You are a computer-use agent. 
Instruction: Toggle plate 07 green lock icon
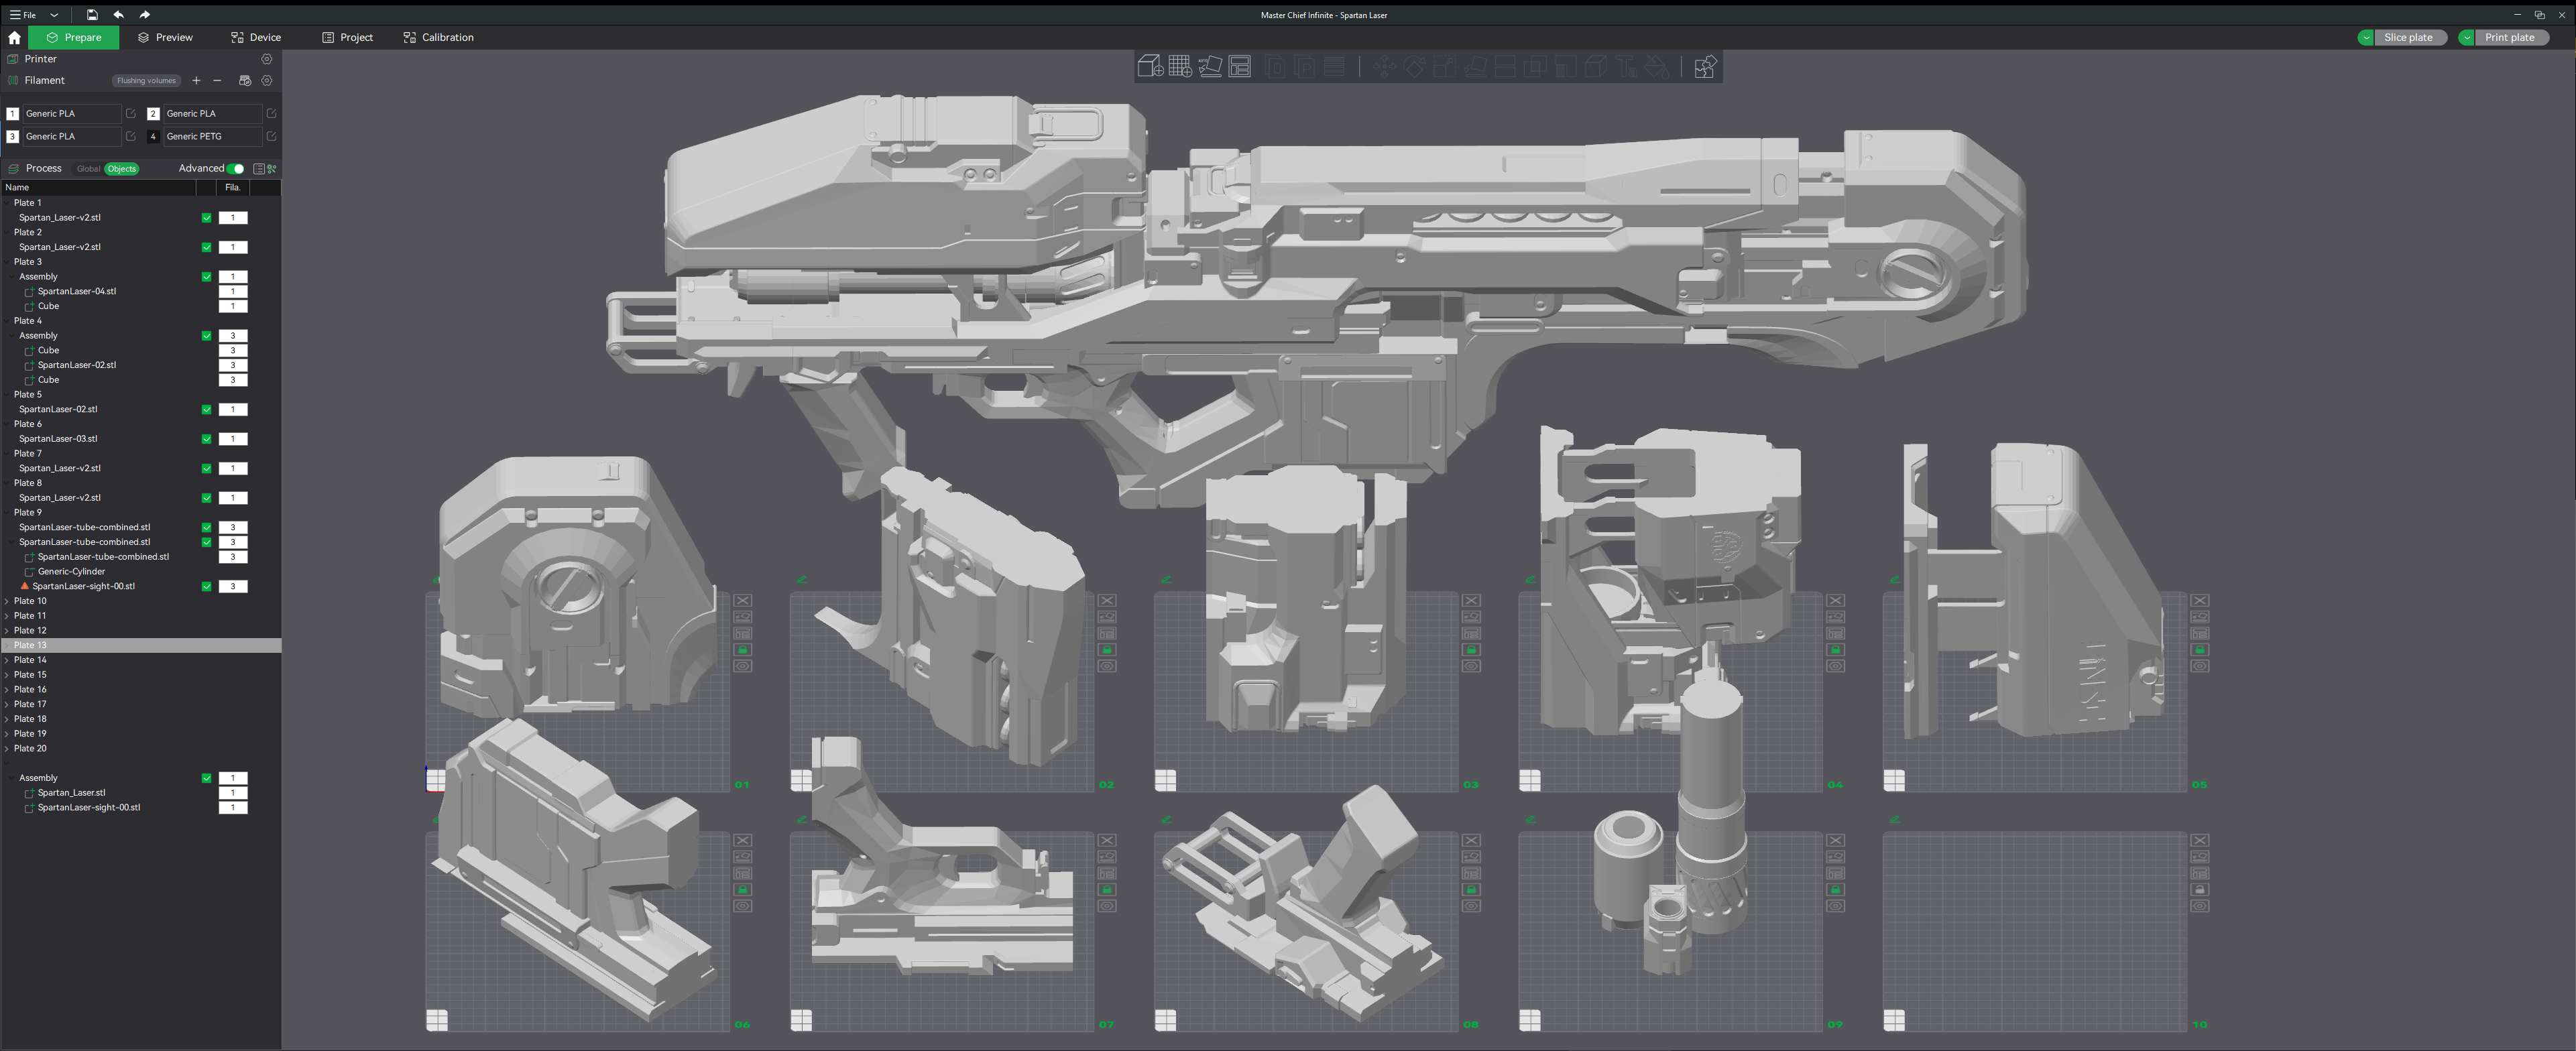coord(1107,890)
